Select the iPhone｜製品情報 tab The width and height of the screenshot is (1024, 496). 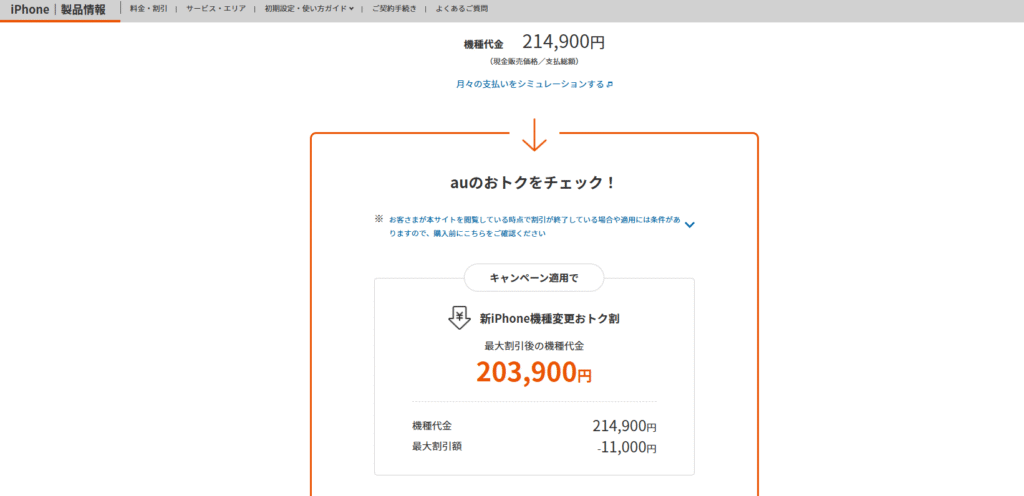(58, 10)
